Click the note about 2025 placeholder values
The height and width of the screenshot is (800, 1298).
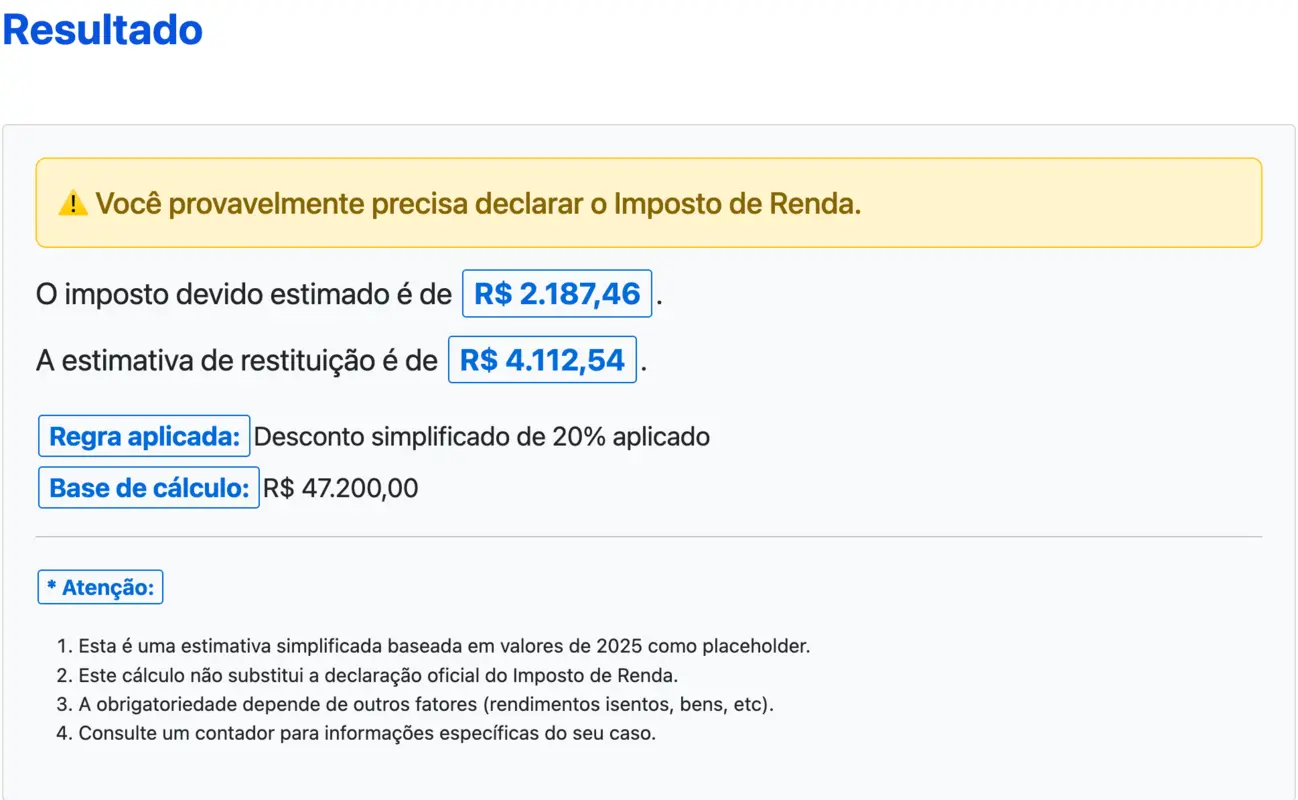tap(444, 646)
